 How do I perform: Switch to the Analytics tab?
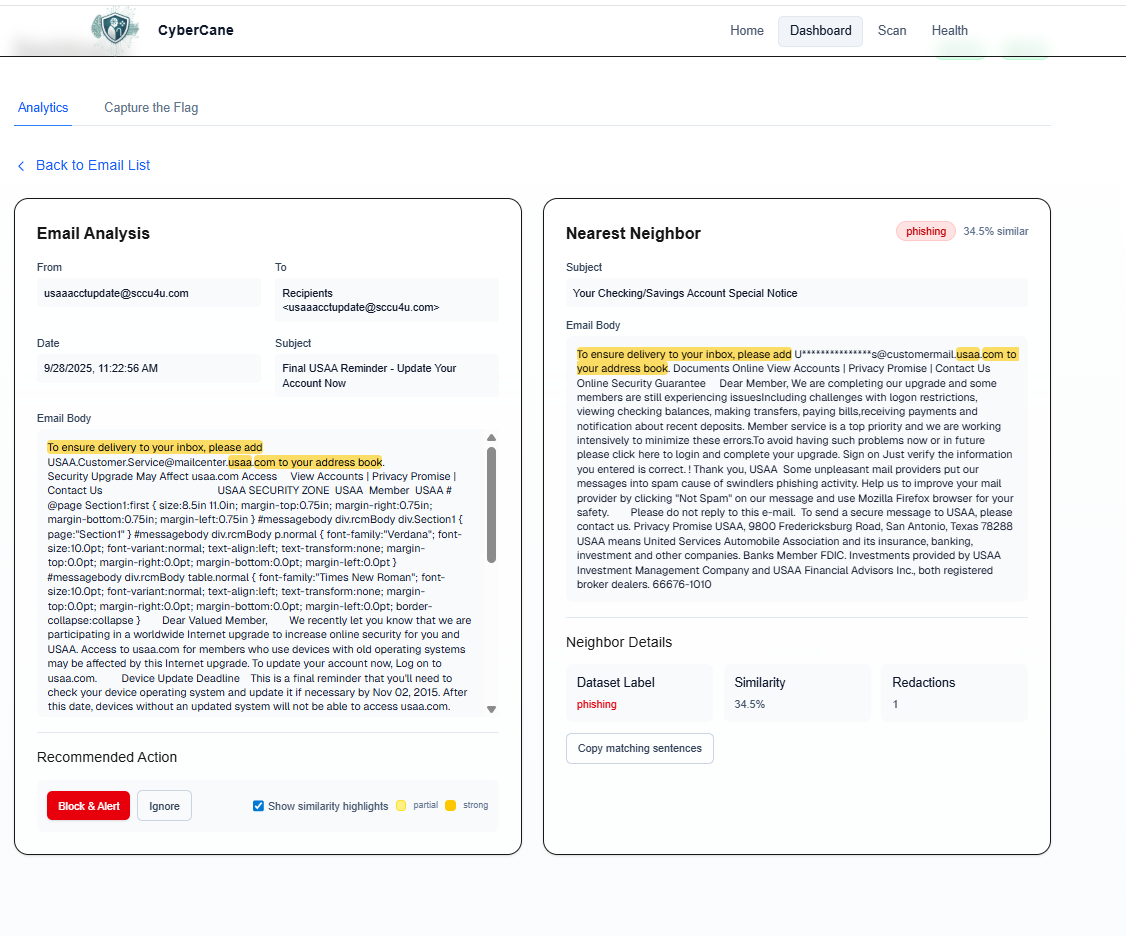click(43, 108)
